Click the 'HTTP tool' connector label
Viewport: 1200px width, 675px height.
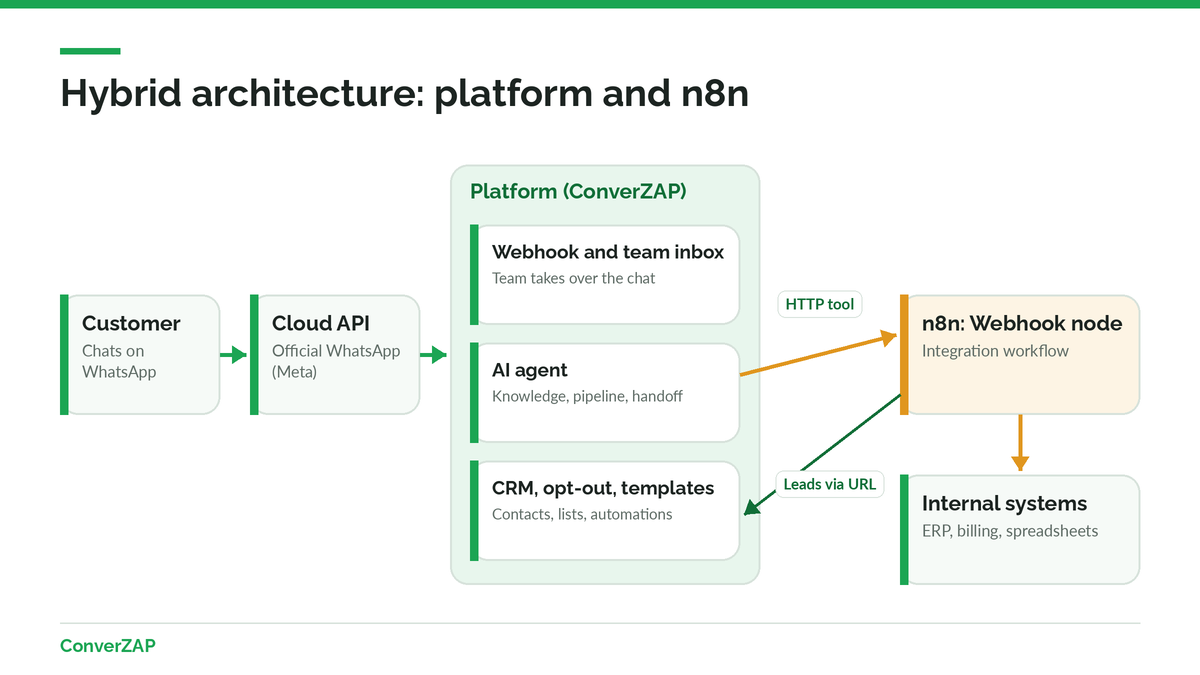(x=819, y=304)
